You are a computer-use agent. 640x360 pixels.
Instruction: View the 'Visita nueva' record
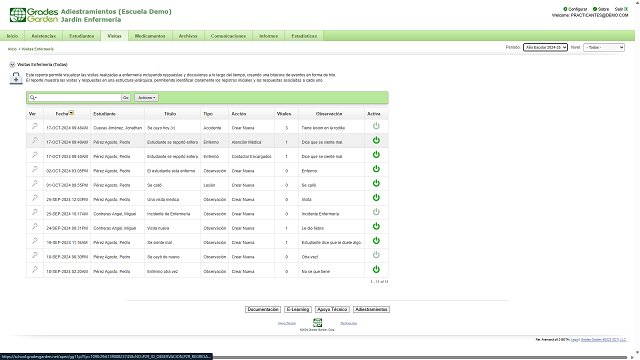35,226
